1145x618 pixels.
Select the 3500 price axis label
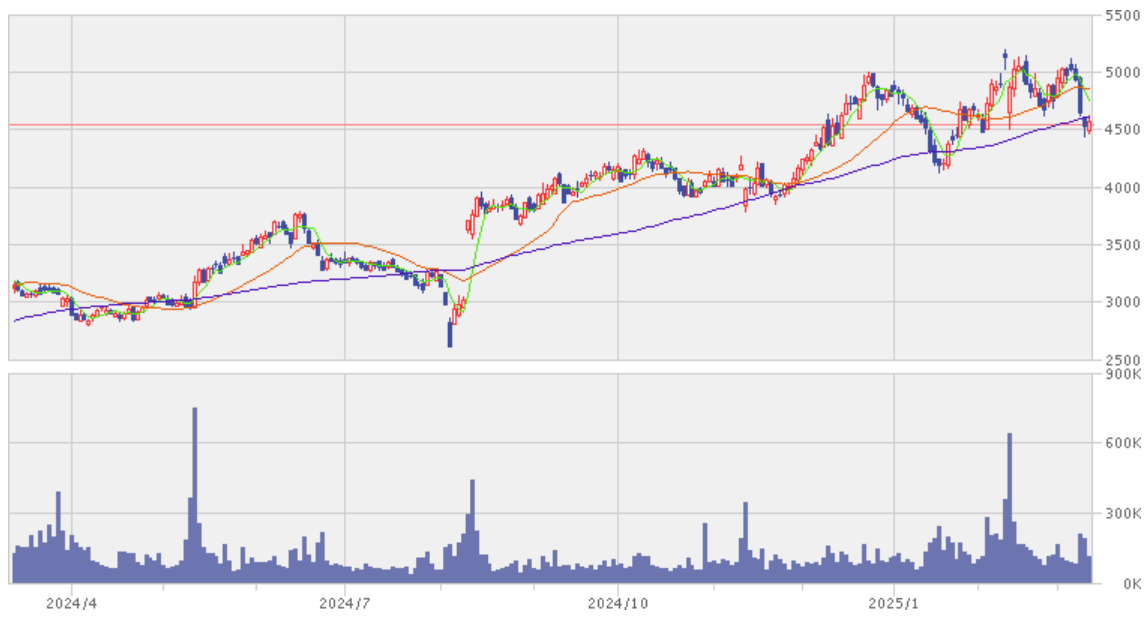click(x=1122, y=245)
